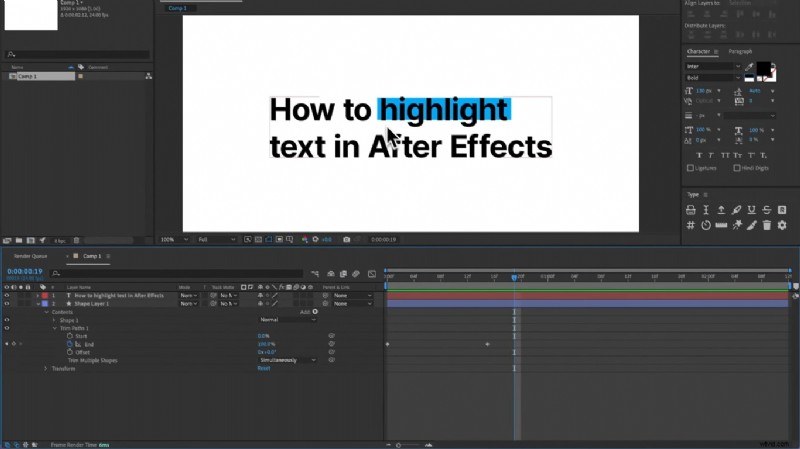Open the font family dropdown showing Inter
This screenshot has height=449, width=800.
point(713,66)
